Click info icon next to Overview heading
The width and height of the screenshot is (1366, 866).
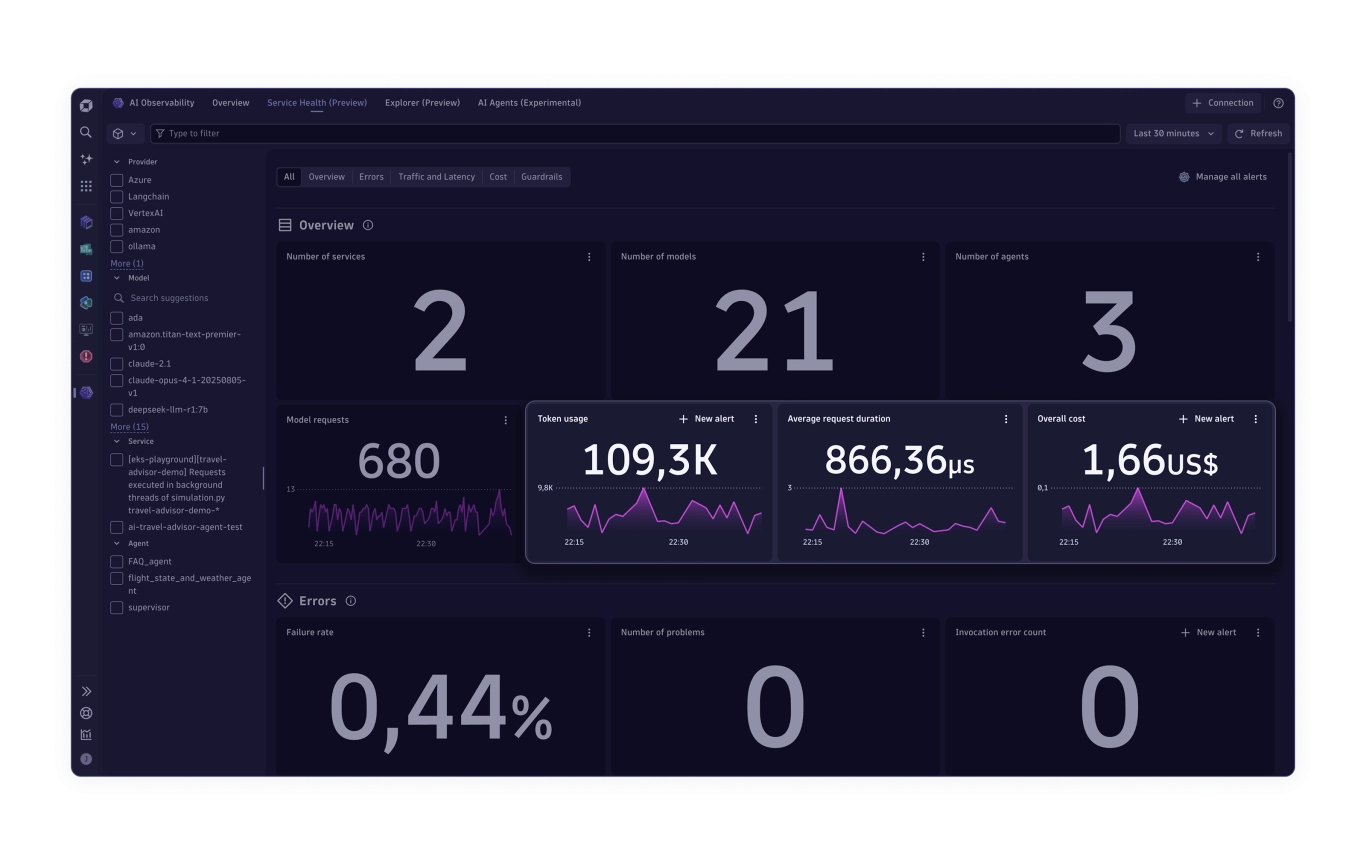[x=368, y=226]
